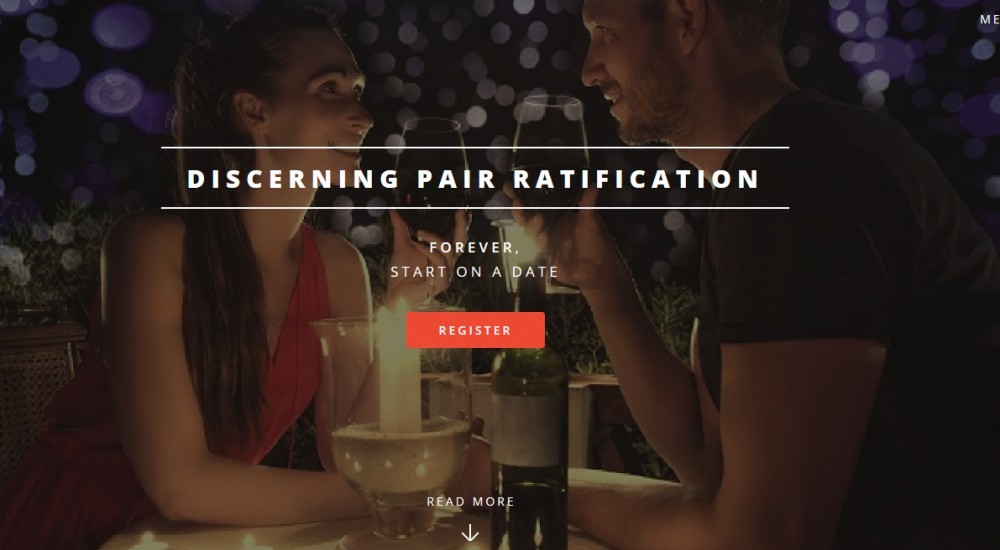Click the downward arrow icon below READ MORE
The image size is (1000, 550).
click(x=470, y=533)
